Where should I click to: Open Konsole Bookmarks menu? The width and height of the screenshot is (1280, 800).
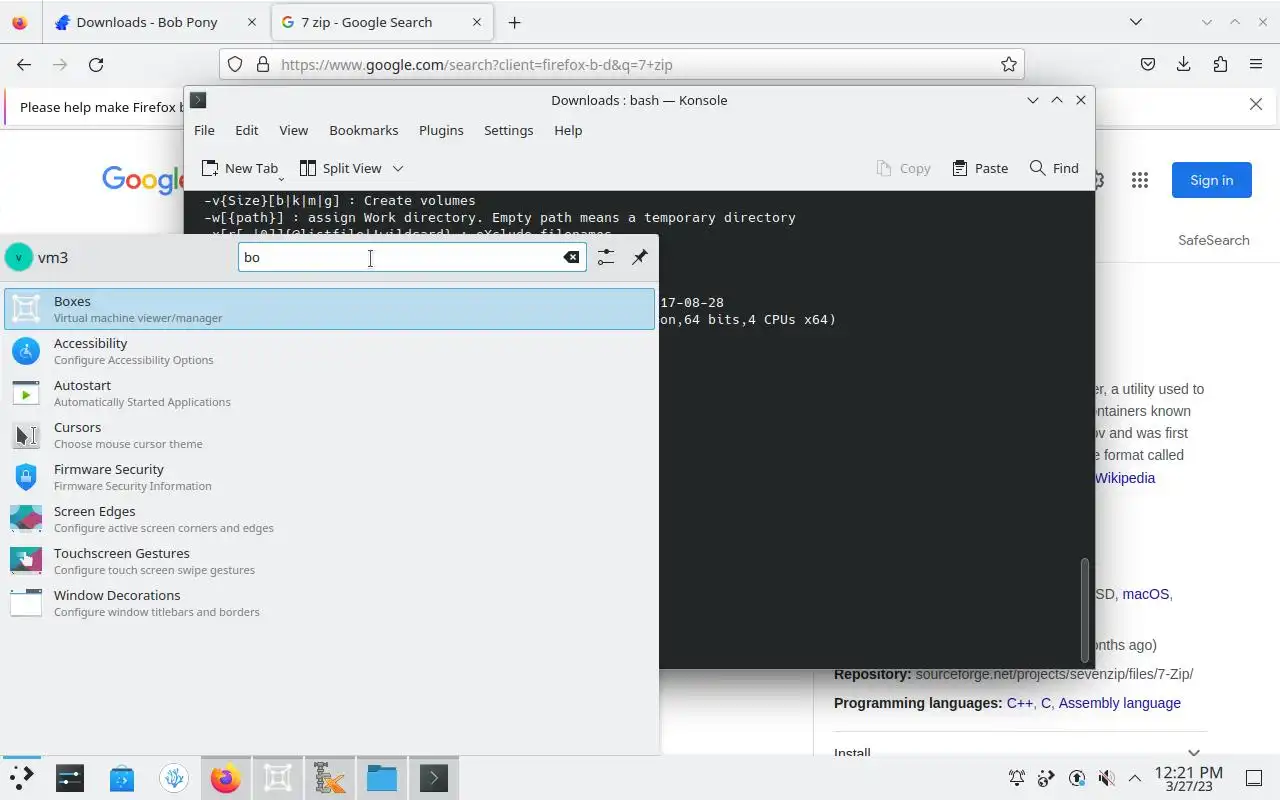pos(364,130)
